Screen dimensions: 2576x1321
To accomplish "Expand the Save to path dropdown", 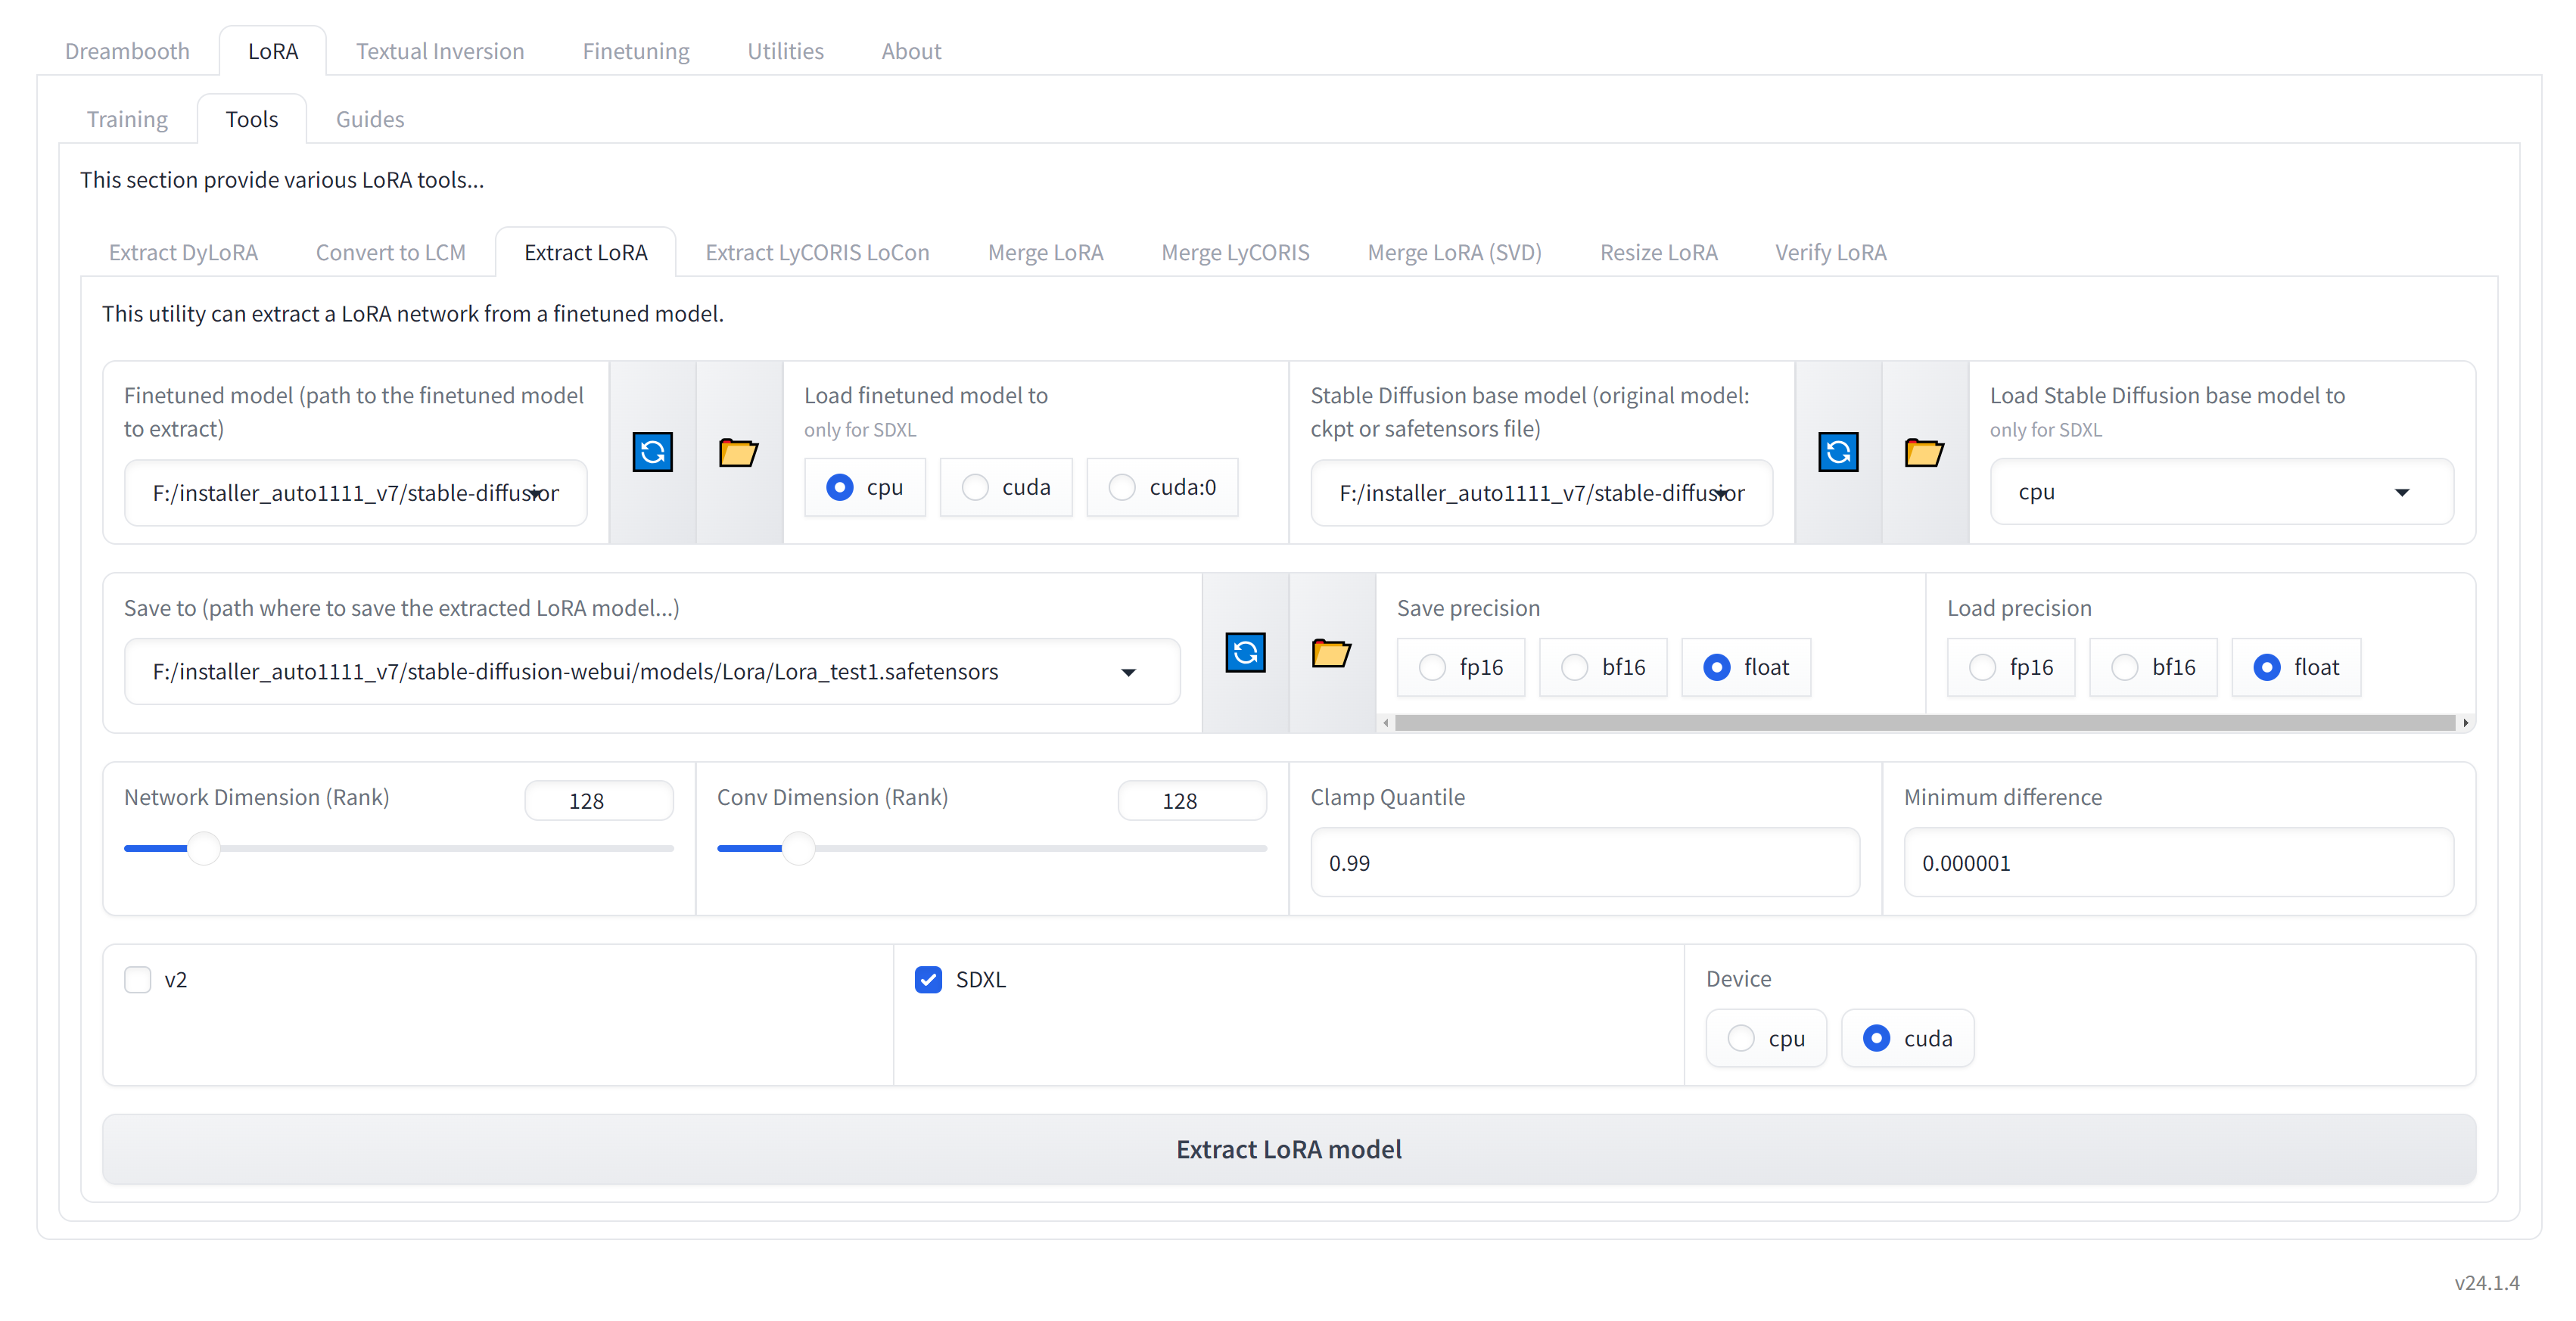I will click(652, 672).
